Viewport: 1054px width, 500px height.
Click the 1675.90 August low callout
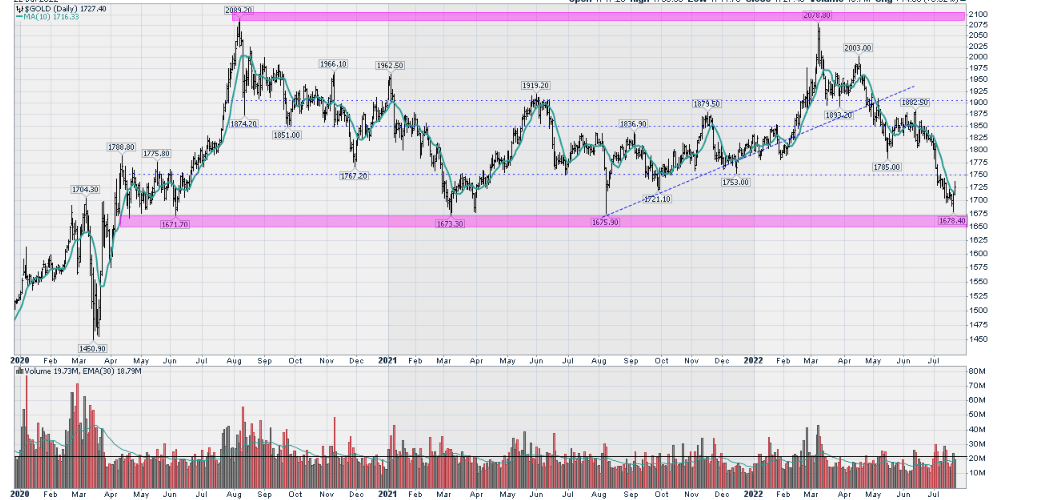point(606,222)
